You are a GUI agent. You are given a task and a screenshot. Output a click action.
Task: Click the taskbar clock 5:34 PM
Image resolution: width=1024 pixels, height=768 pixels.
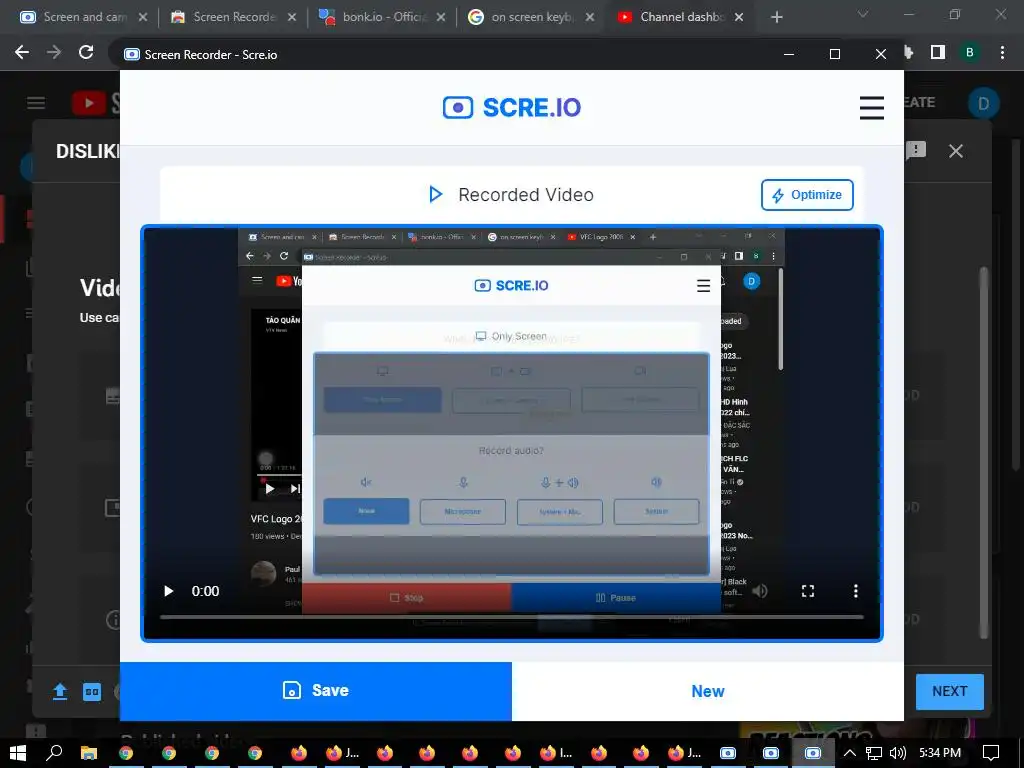point(940,753)
